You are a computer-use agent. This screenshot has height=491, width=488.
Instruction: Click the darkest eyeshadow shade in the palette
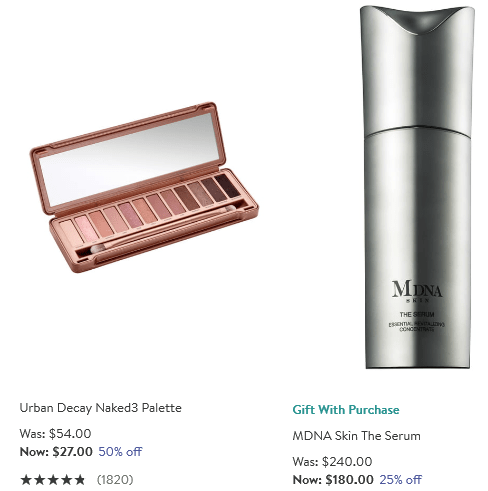click(227, 185)
